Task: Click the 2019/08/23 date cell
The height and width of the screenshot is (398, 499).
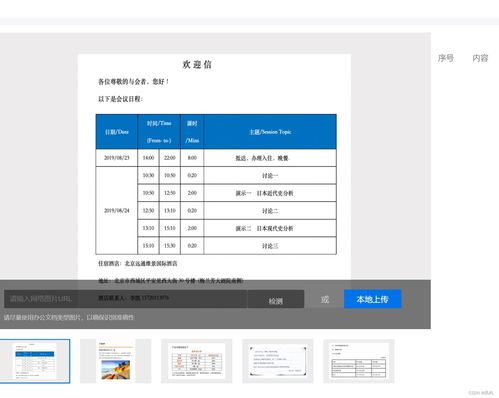Action: click(117, 158)
